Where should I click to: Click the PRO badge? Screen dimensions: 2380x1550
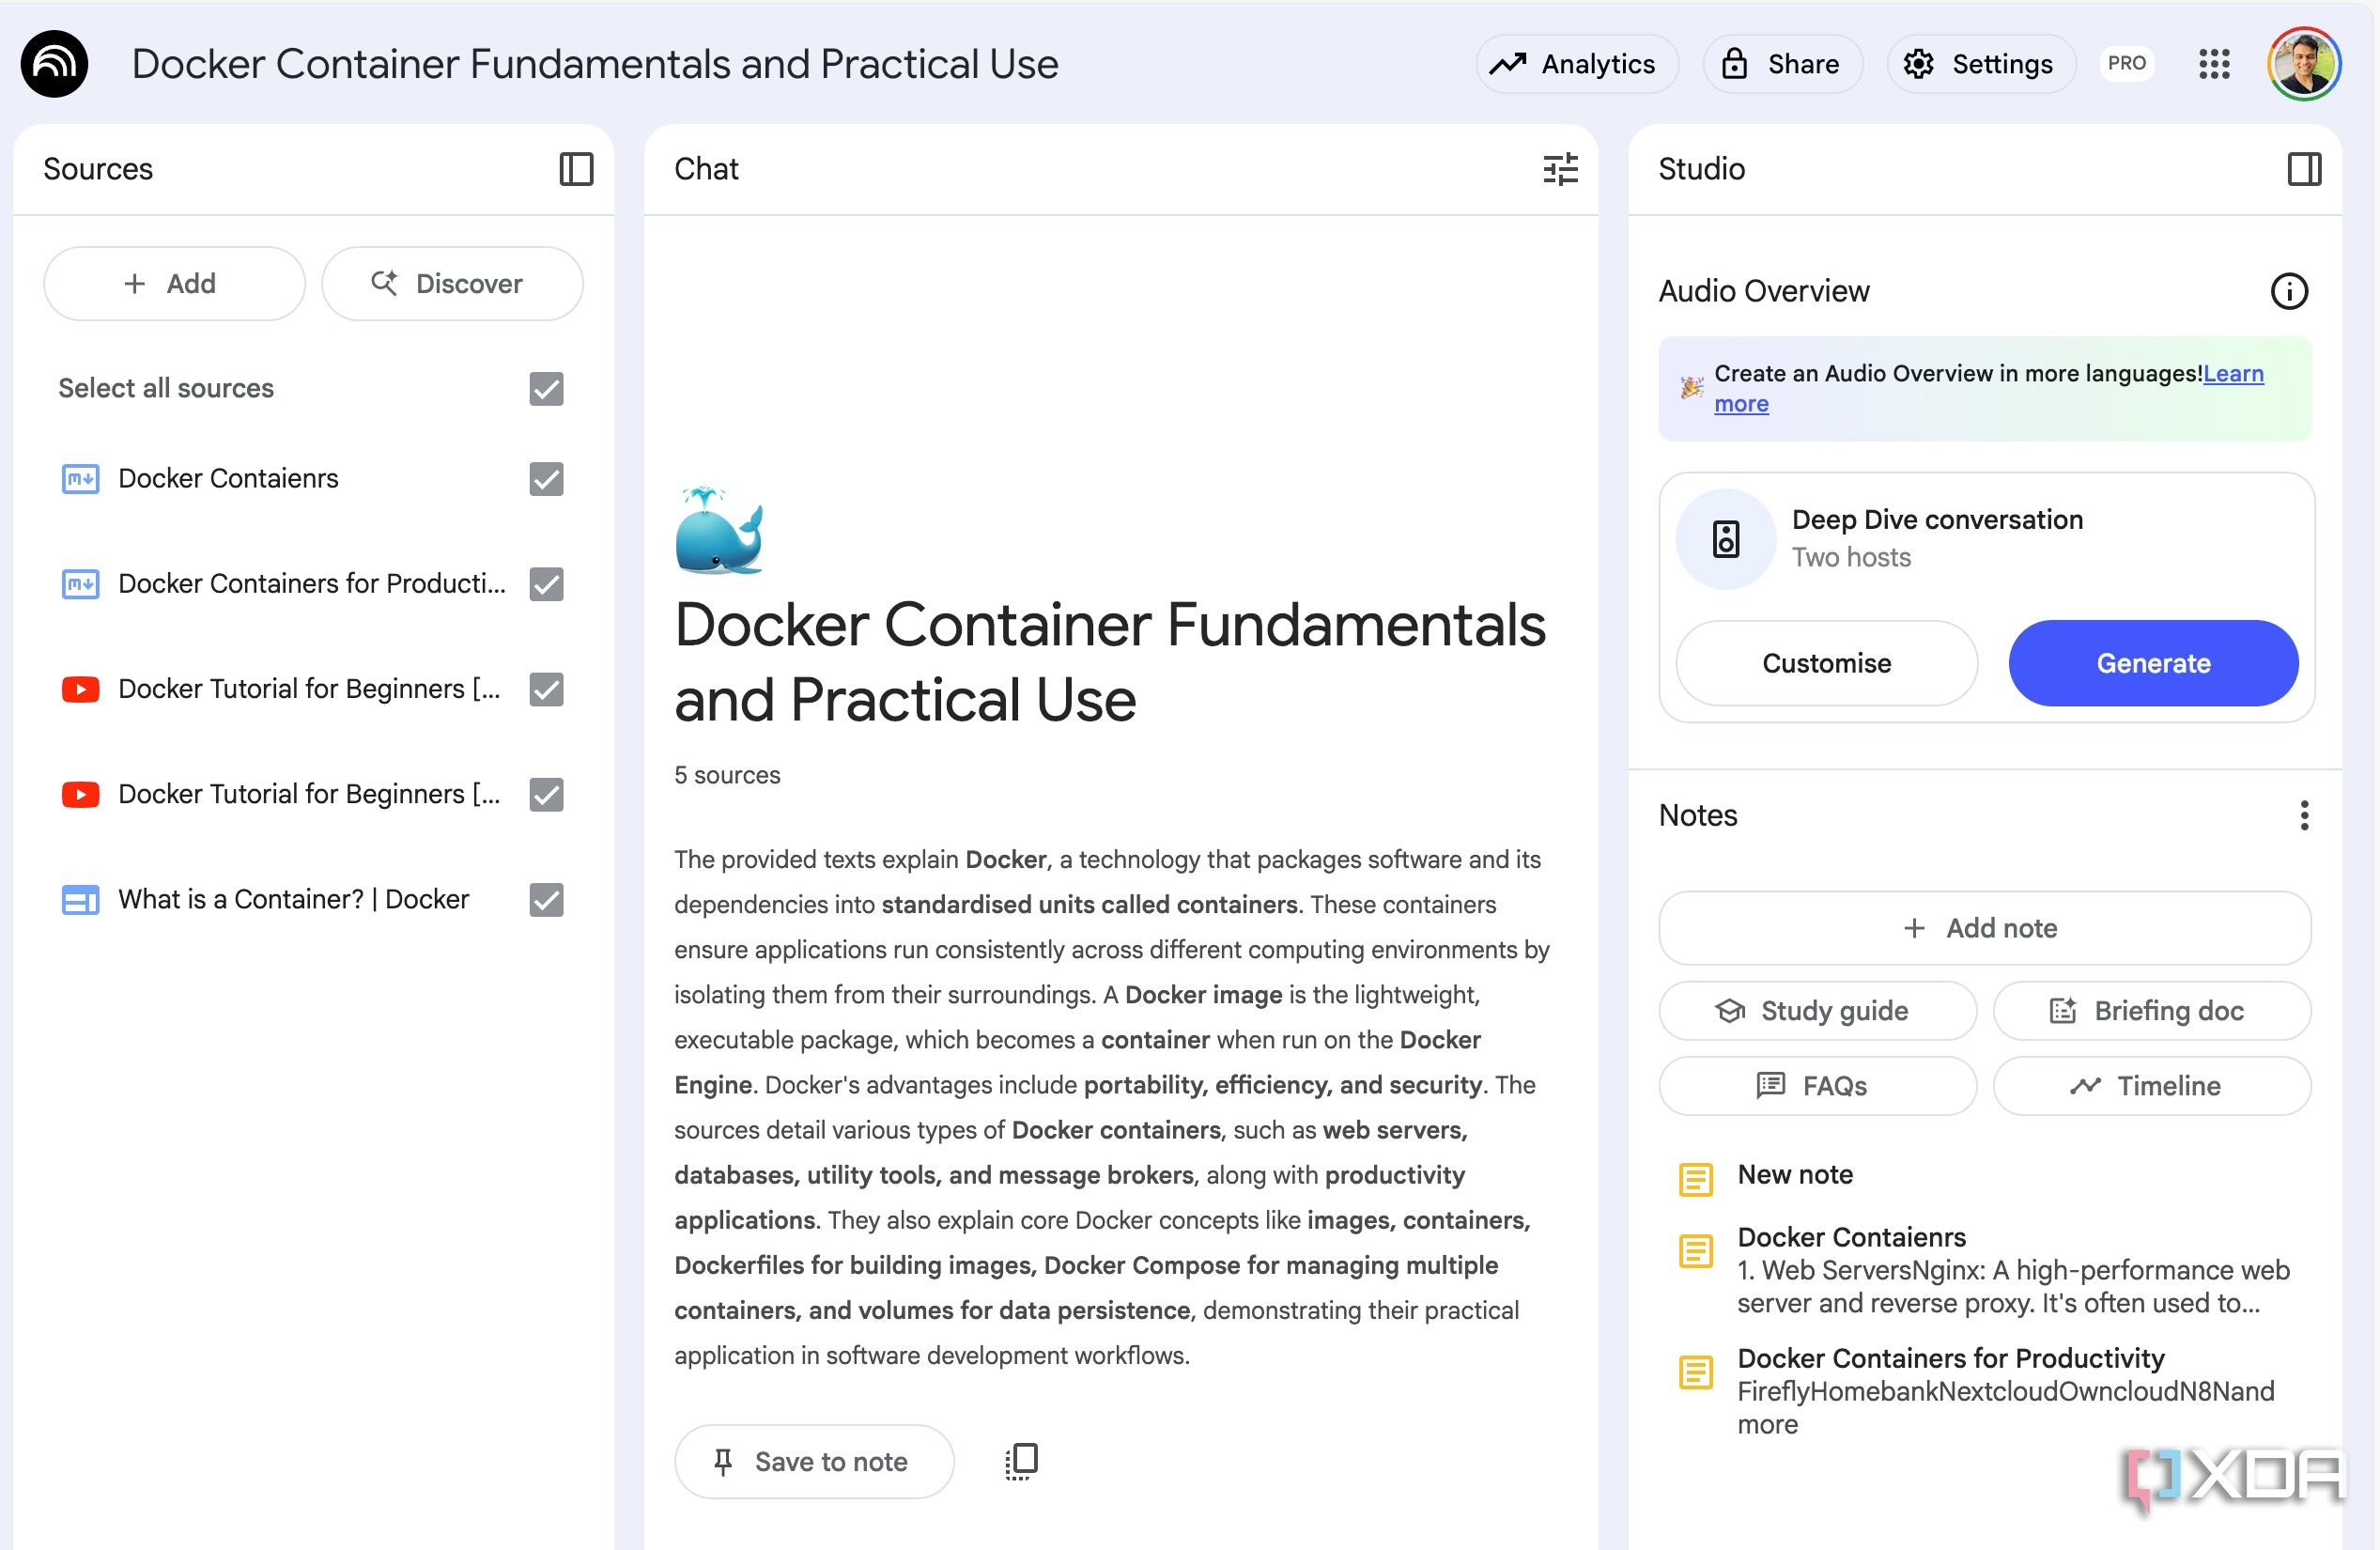point(2126,64)
